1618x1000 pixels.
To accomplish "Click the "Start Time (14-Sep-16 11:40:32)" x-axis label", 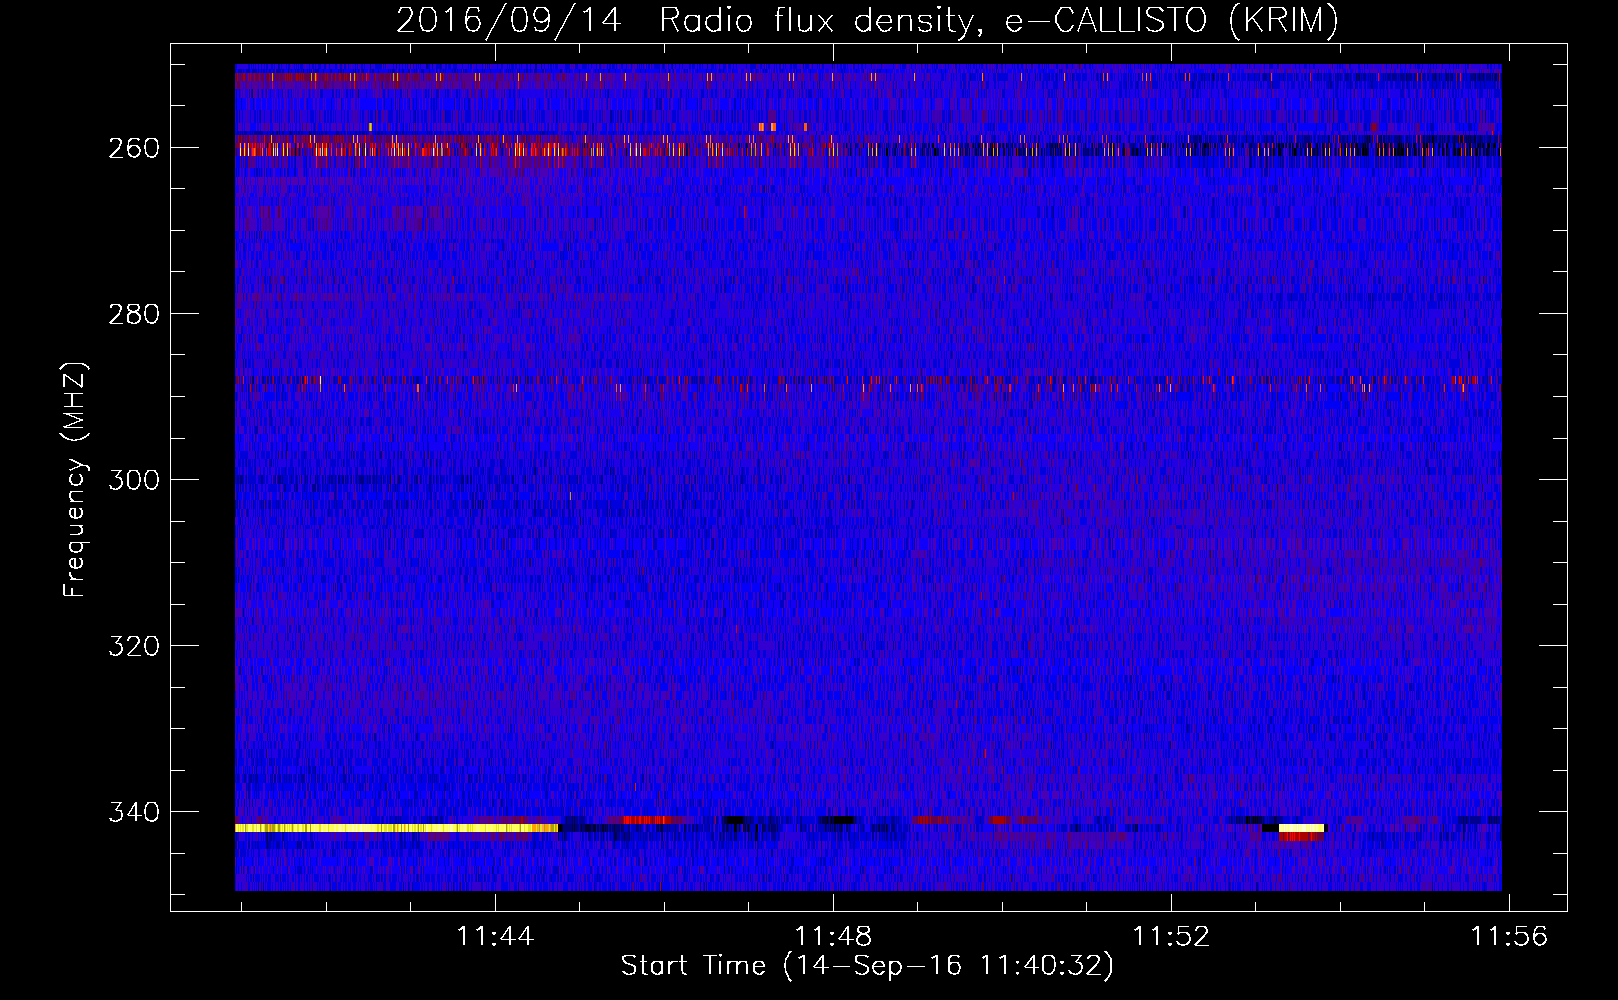I will 867,966.
